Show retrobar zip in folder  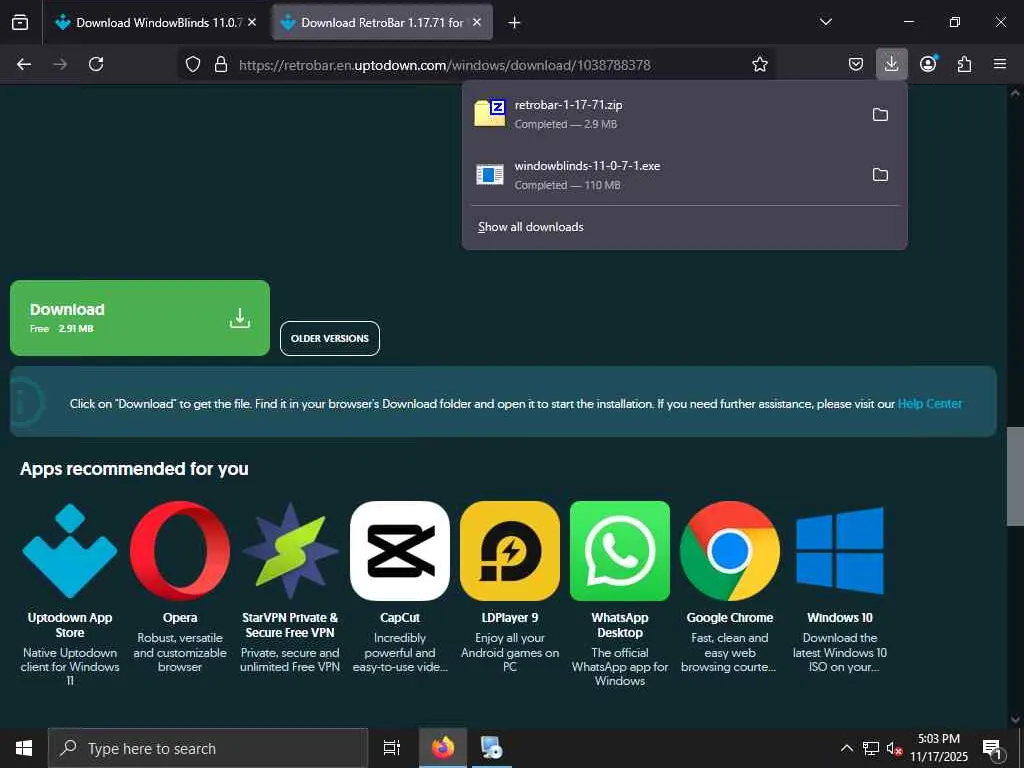point(880,114)
